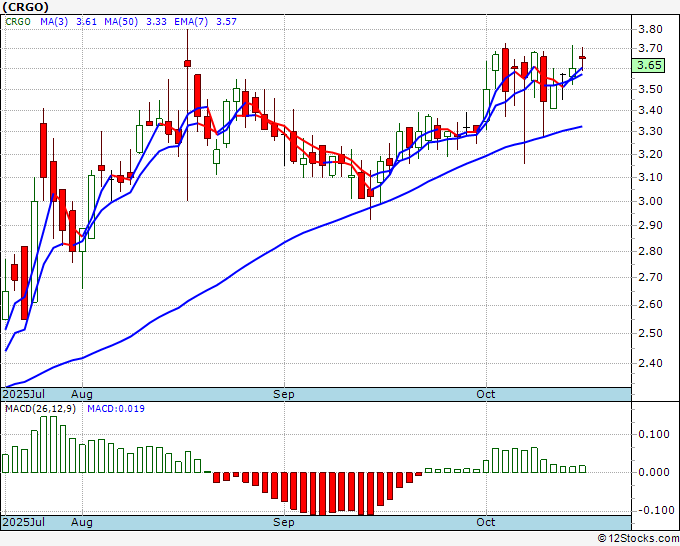Click the 2.80 price axis label
The image size is (680, 546).
pos(650,252)
